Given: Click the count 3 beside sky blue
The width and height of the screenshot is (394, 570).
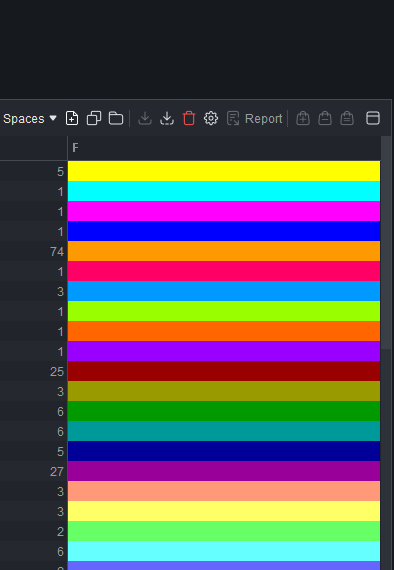Looking at the screenshot, I should tap(60, 292).
